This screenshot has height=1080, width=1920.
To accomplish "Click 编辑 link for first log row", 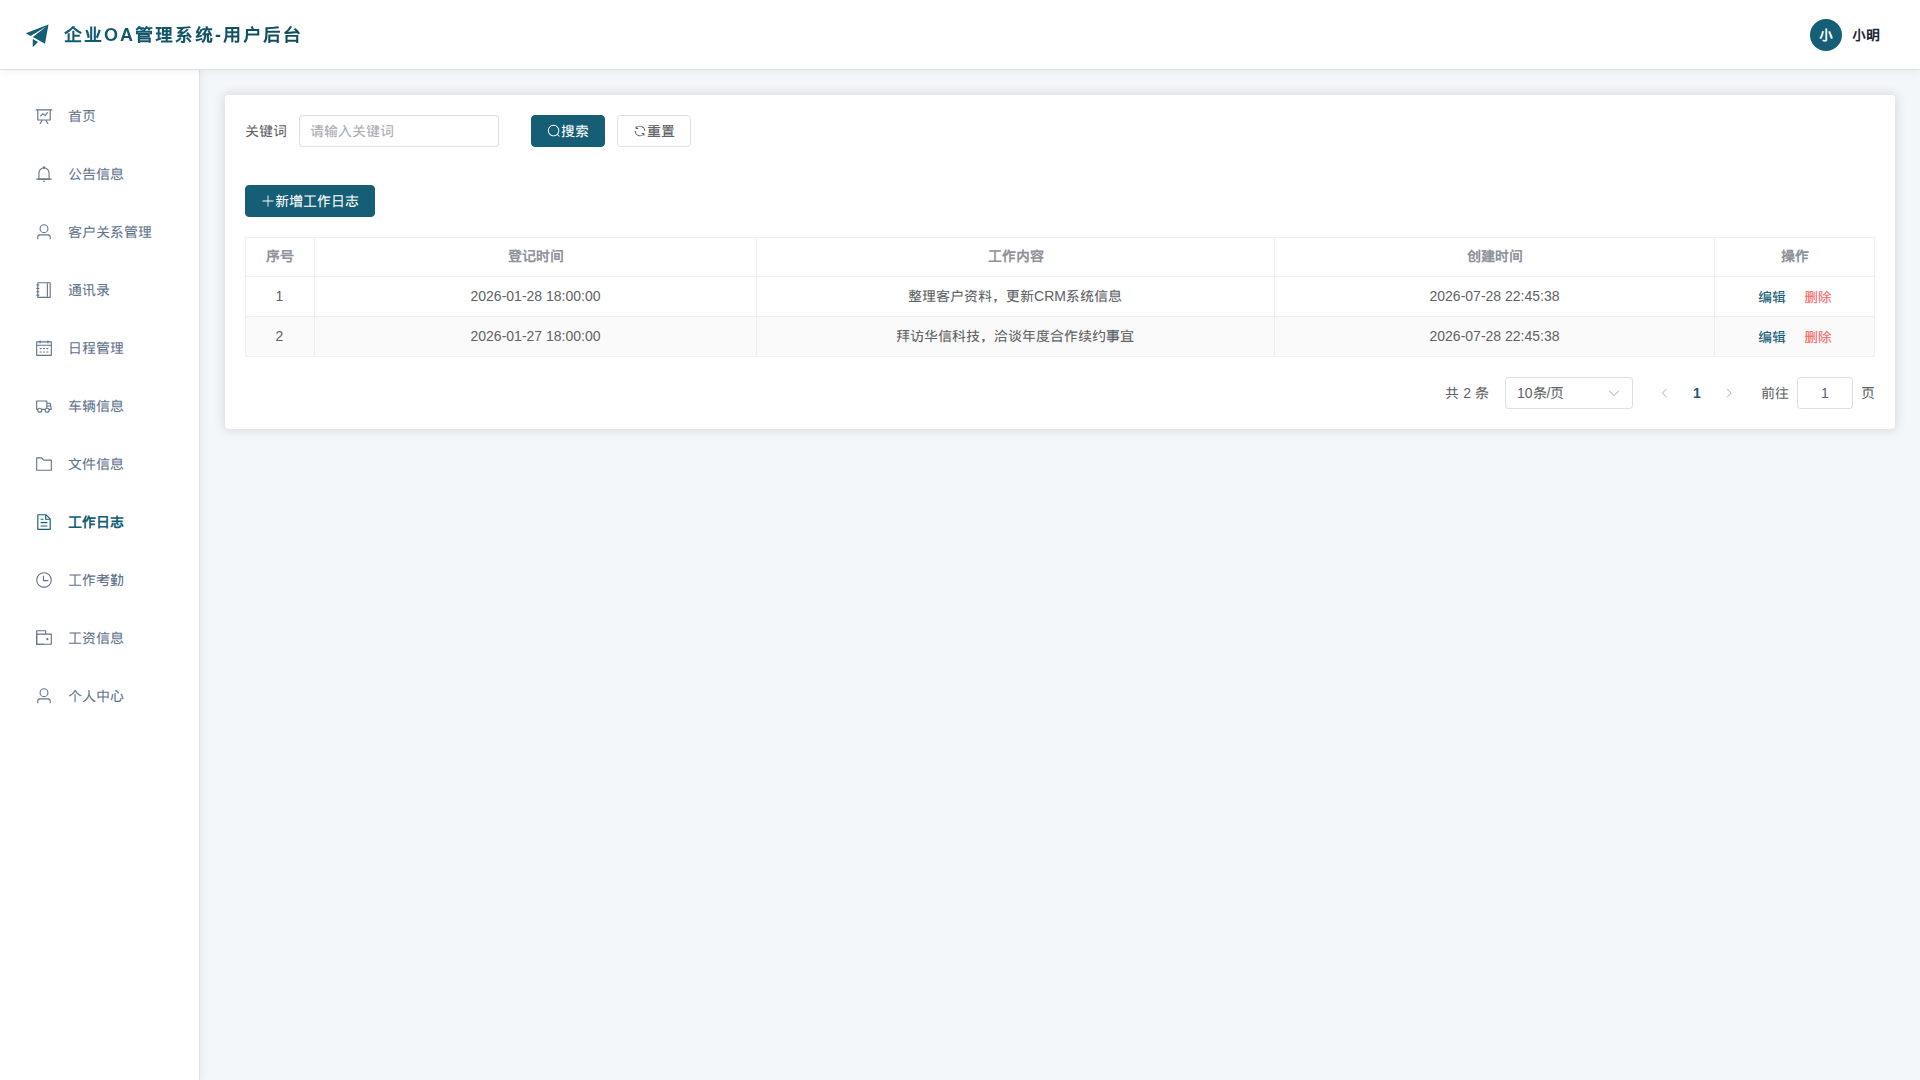I will [x=1772, y=297].
